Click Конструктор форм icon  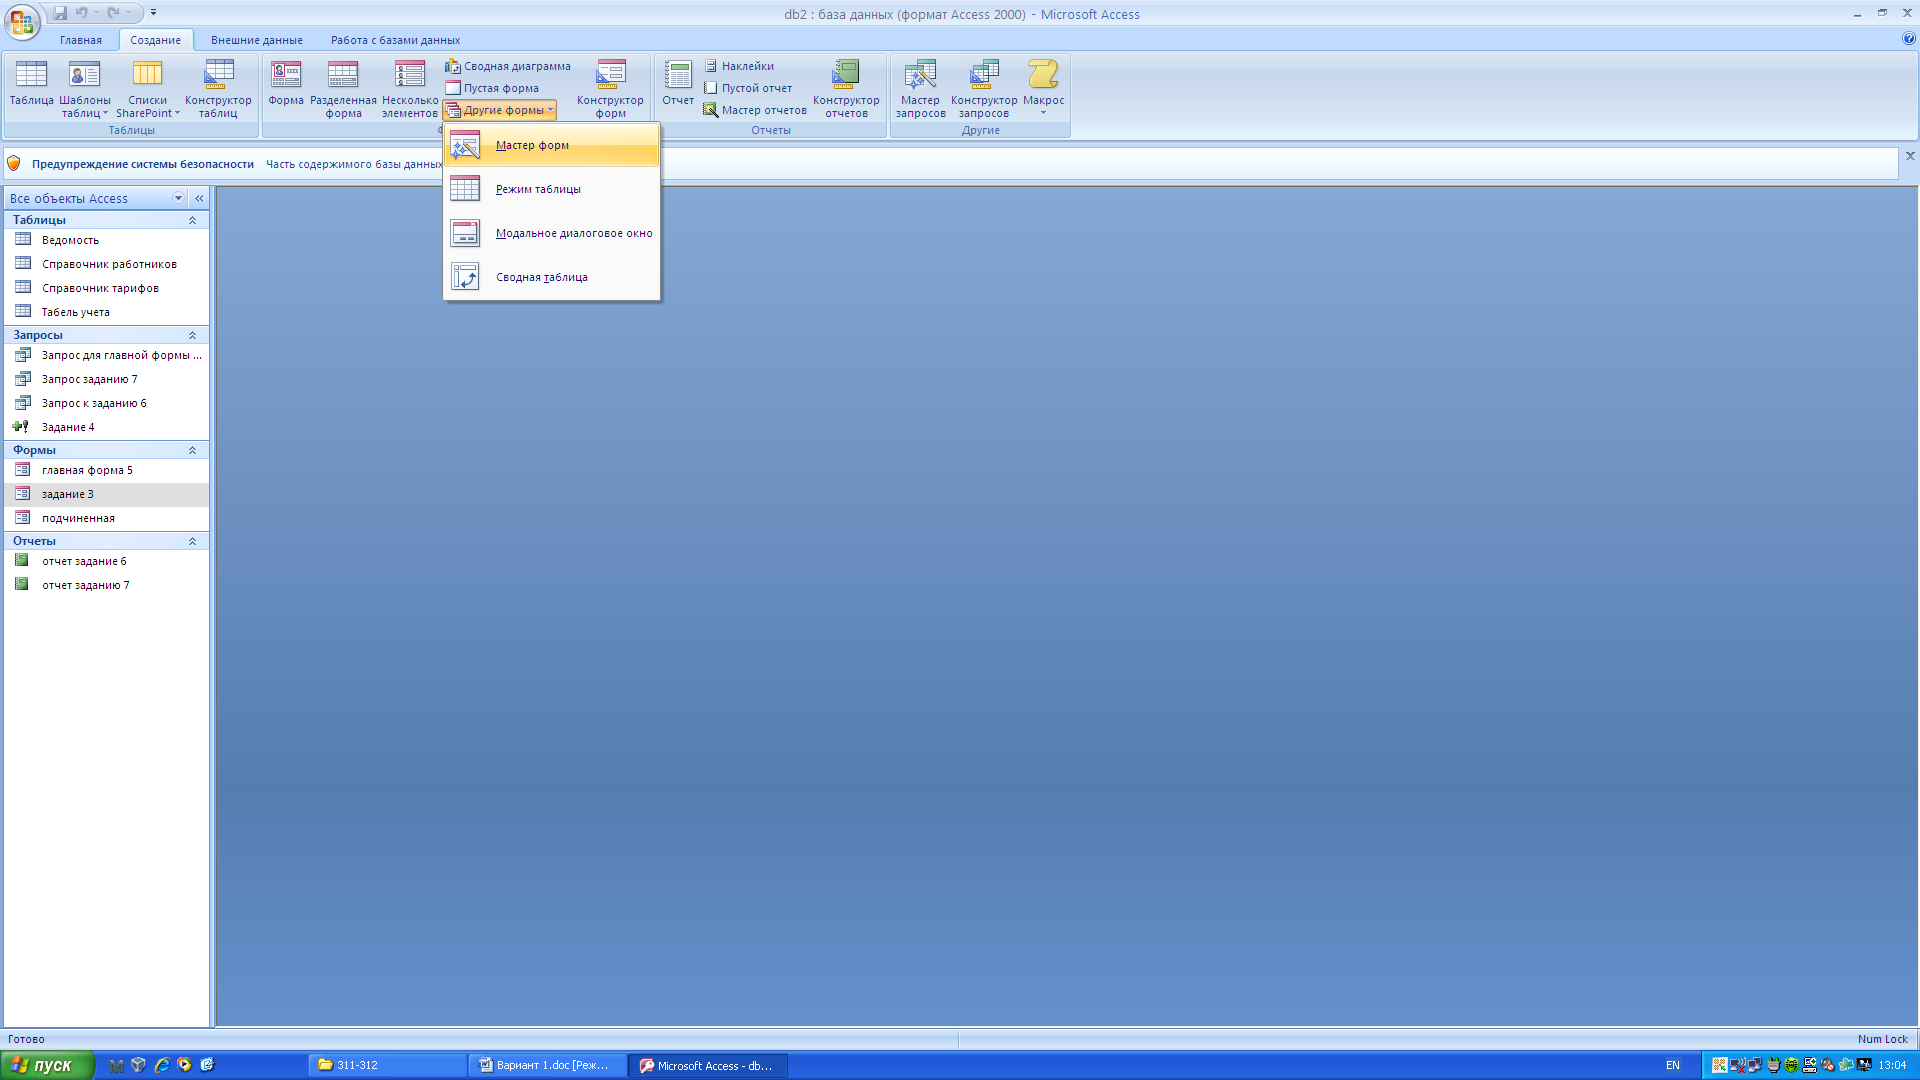click(x=610, y=89)
